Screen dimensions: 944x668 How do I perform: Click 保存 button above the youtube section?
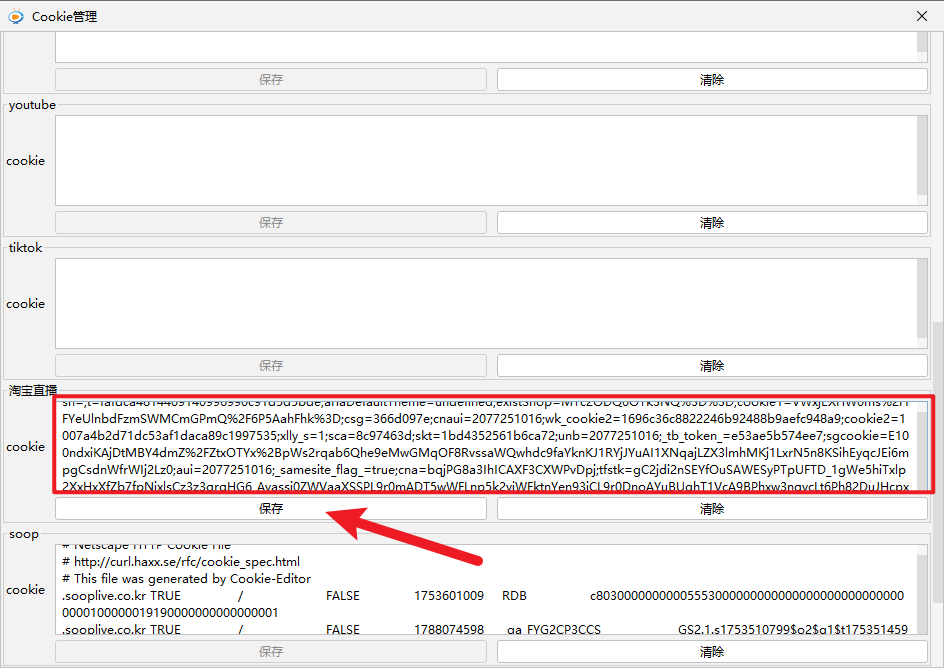coord(270,79)
